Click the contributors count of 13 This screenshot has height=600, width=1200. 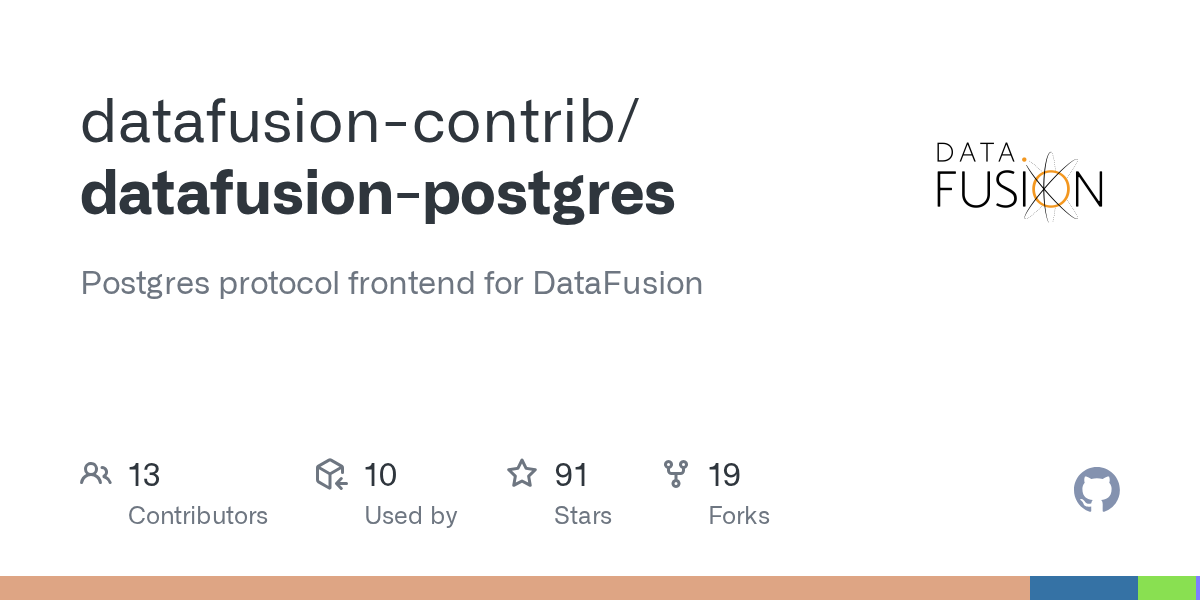click(144, 475)
